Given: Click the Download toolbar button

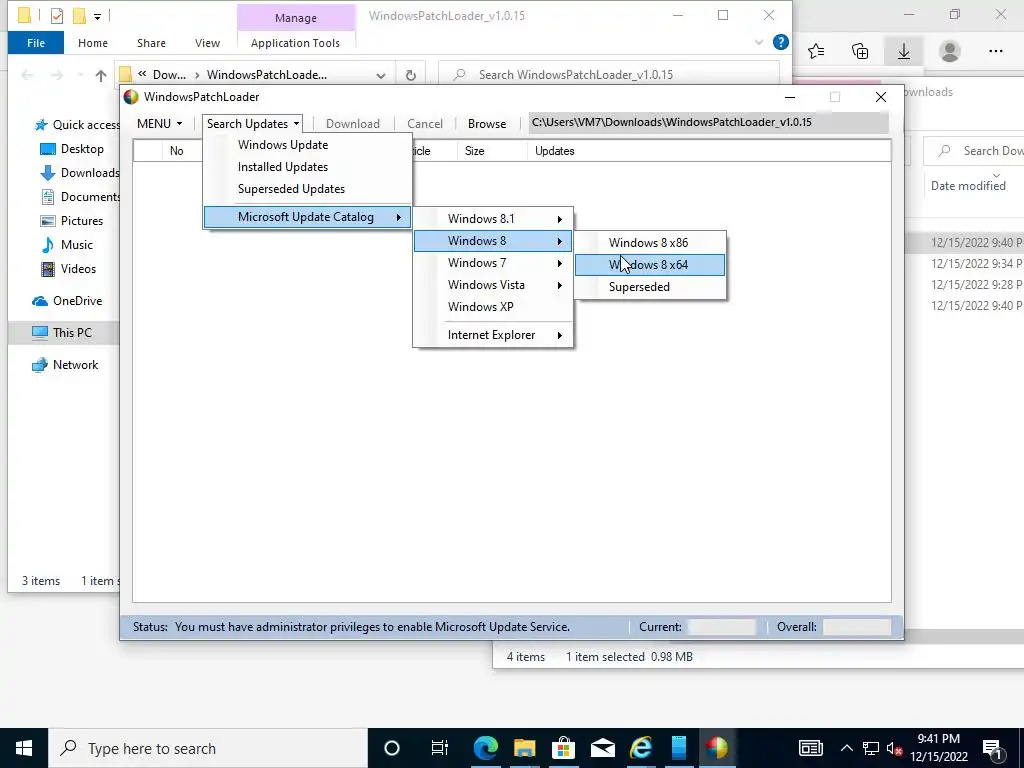Looking at the screenshot, I should point(353,123).
